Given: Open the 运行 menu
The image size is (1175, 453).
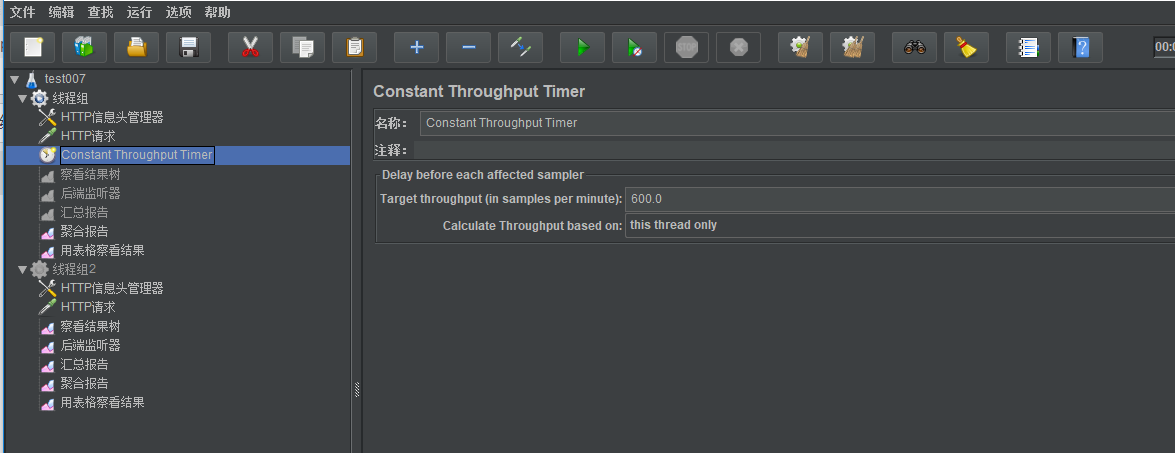Looking at the screenshot, I should [x=139, y=12].
